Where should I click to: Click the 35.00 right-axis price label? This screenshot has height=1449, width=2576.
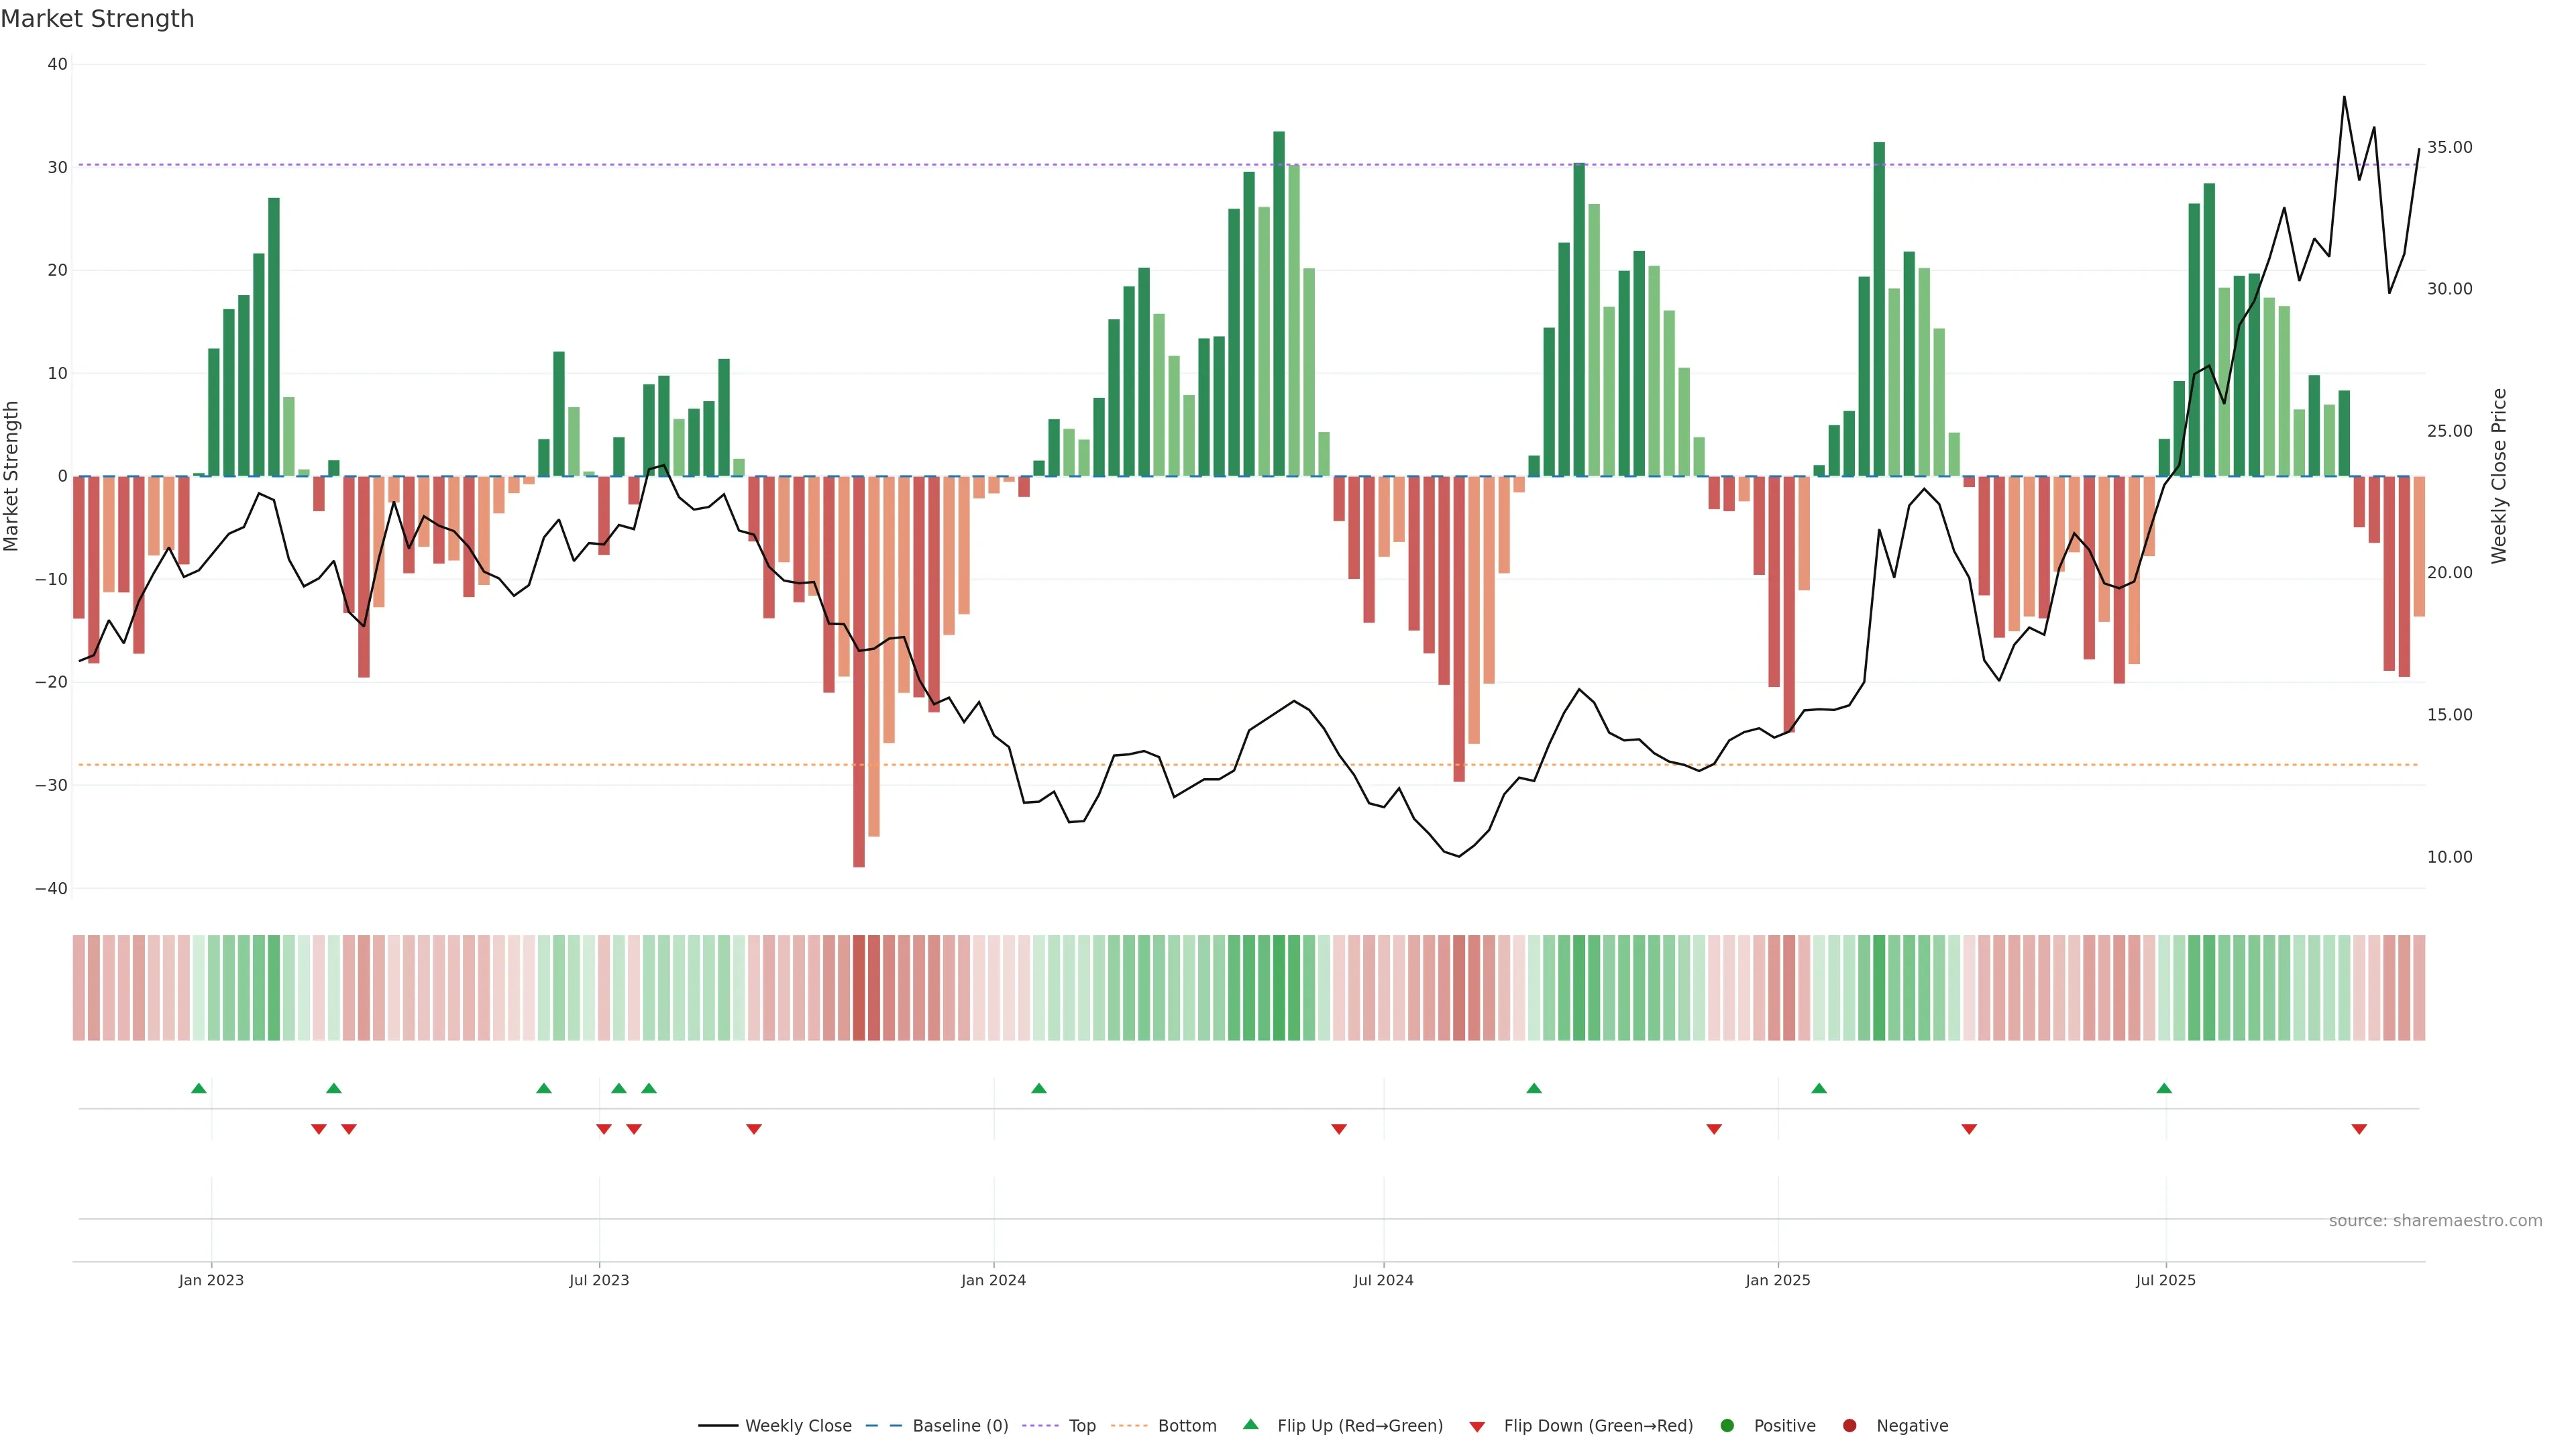[2449, 147]
